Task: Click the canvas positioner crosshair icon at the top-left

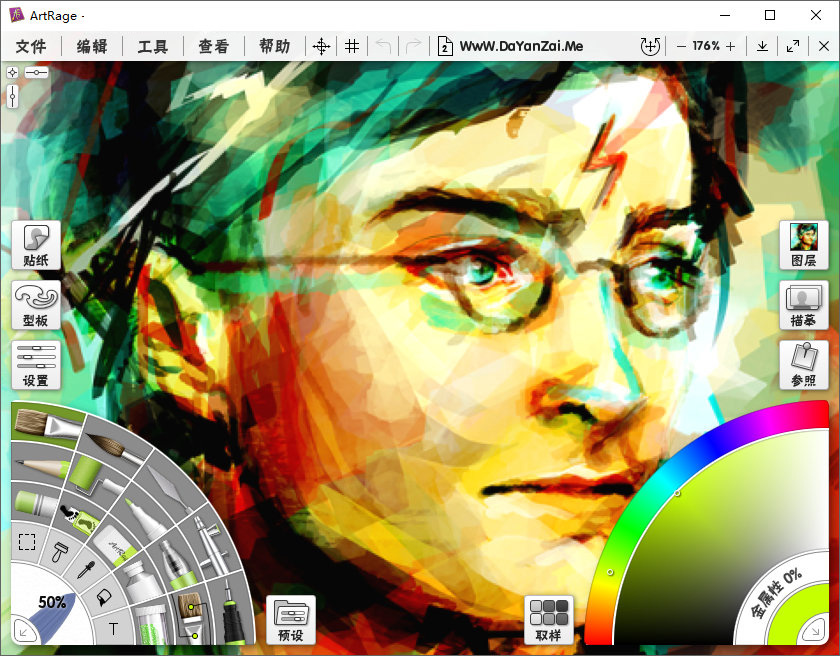Action: [x=12, y=72]
